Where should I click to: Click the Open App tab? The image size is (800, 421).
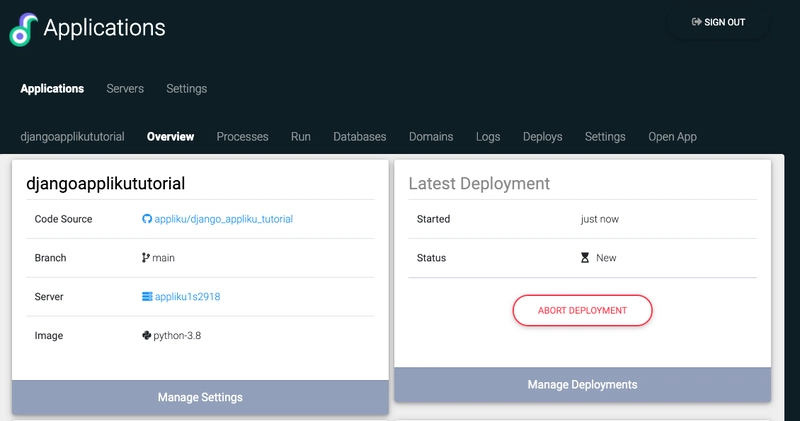(x=672, y=137)
